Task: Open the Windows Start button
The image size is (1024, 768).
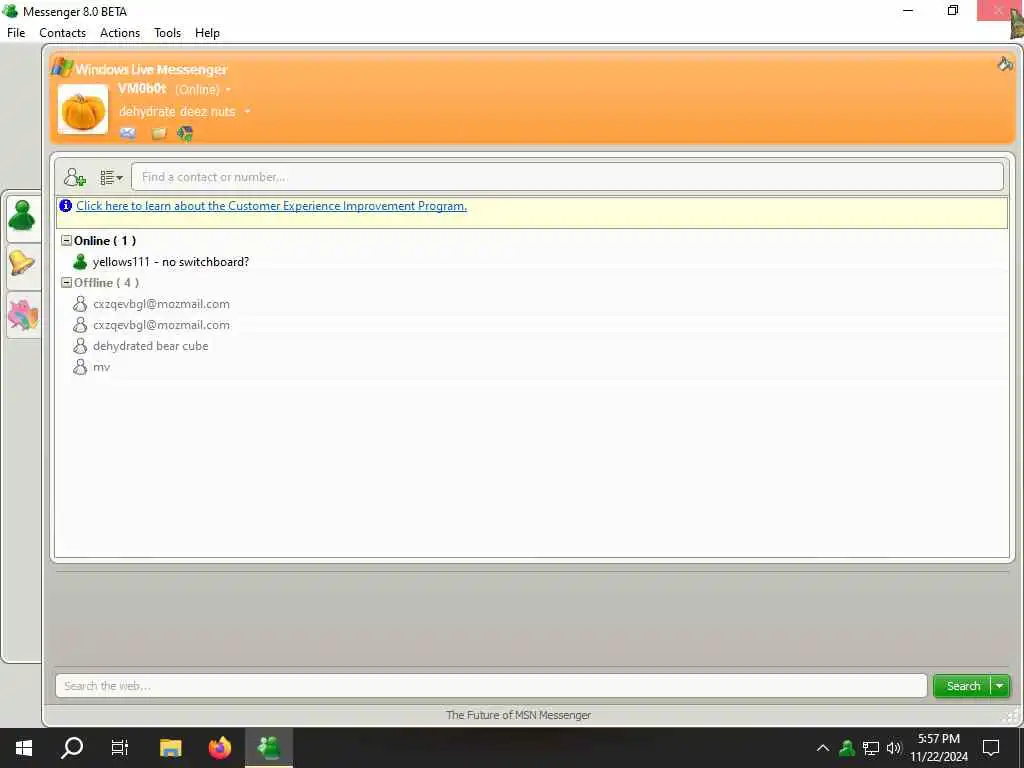Action: click(x=24, y=747)
